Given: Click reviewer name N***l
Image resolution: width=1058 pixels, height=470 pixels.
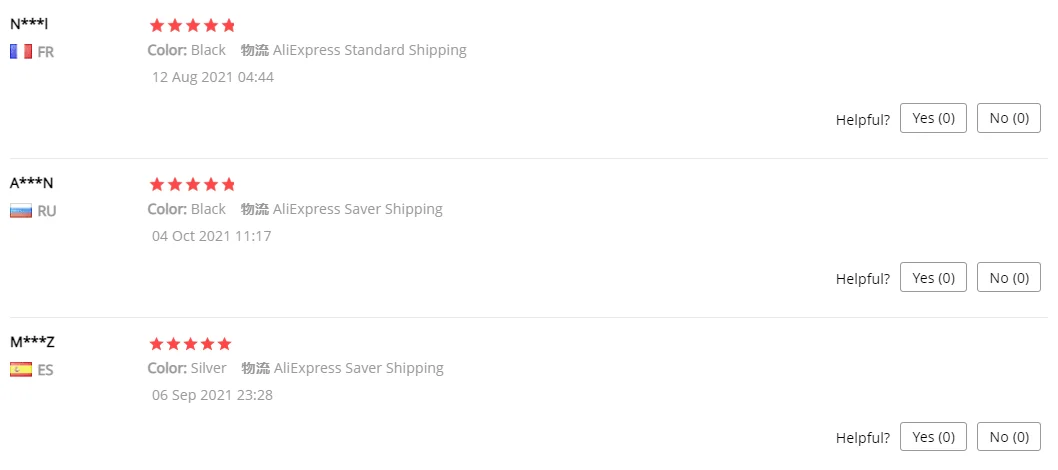Looking at the screenshot, I should coord(29,23).
